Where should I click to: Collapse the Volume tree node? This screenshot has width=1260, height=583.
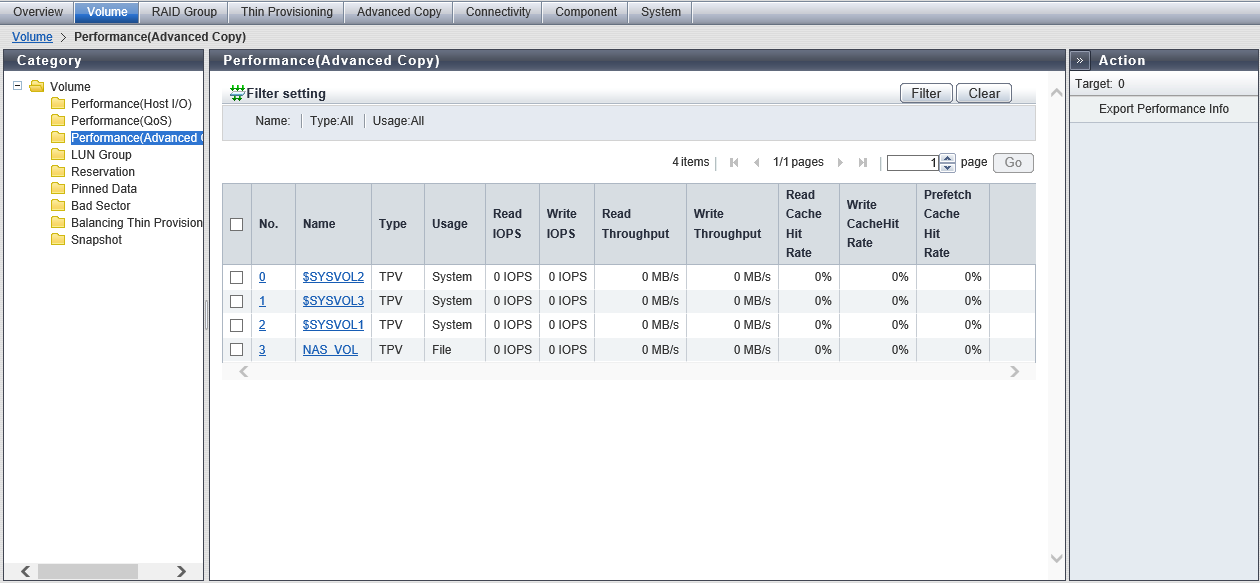click(x=19, y=86)
